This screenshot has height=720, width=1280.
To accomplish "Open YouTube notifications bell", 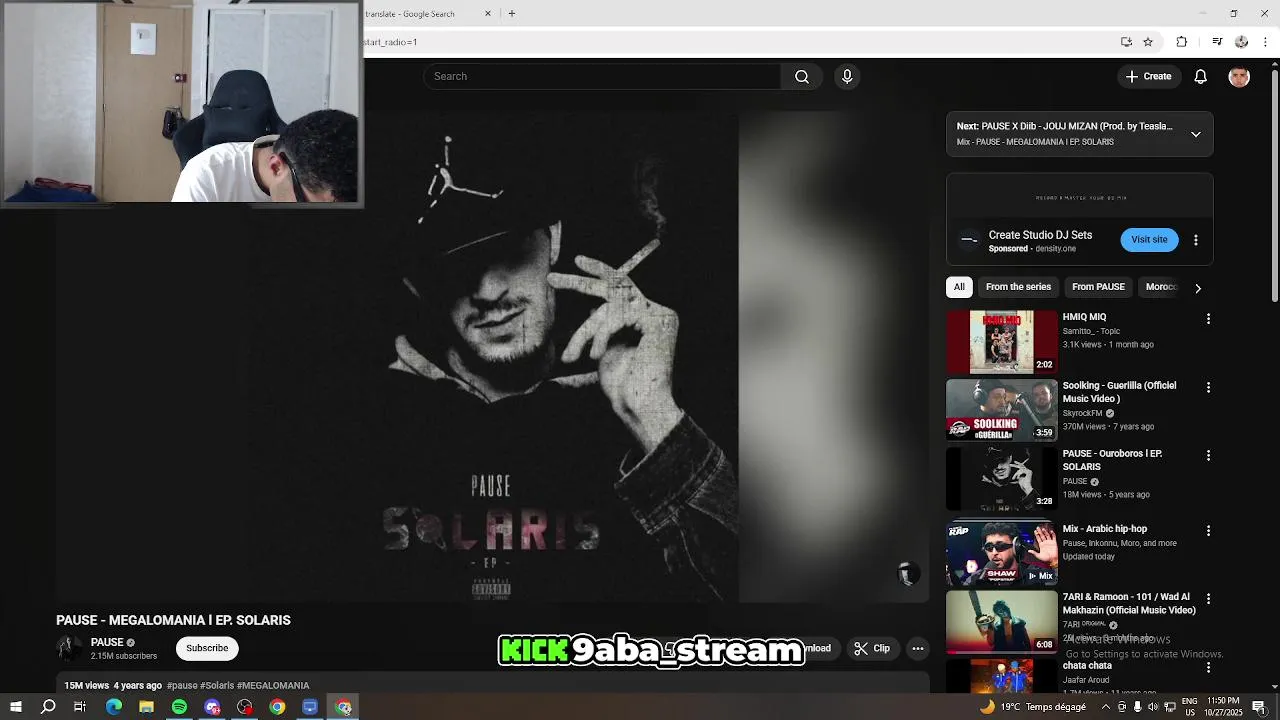I will (1201, 77).
